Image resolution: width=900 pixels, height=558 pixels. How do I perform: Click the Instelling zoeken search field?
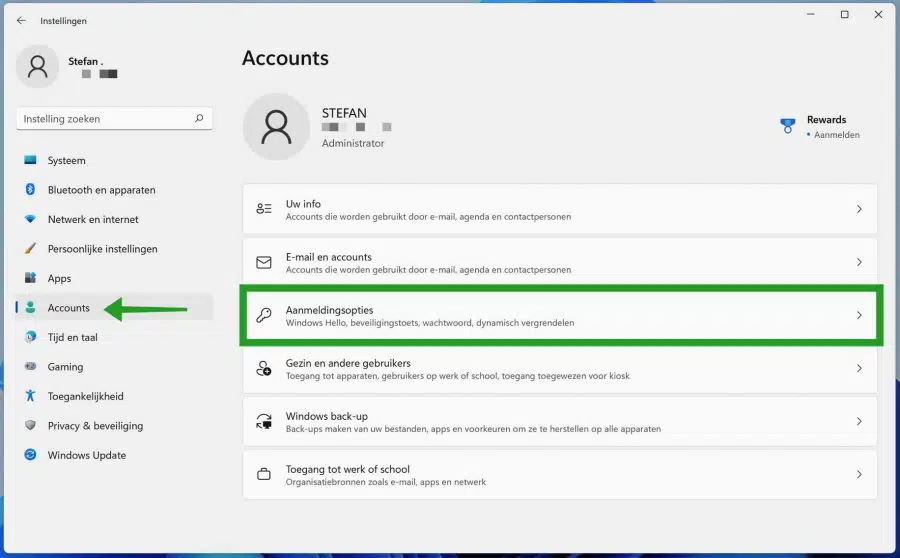click(x=114, y=118)
